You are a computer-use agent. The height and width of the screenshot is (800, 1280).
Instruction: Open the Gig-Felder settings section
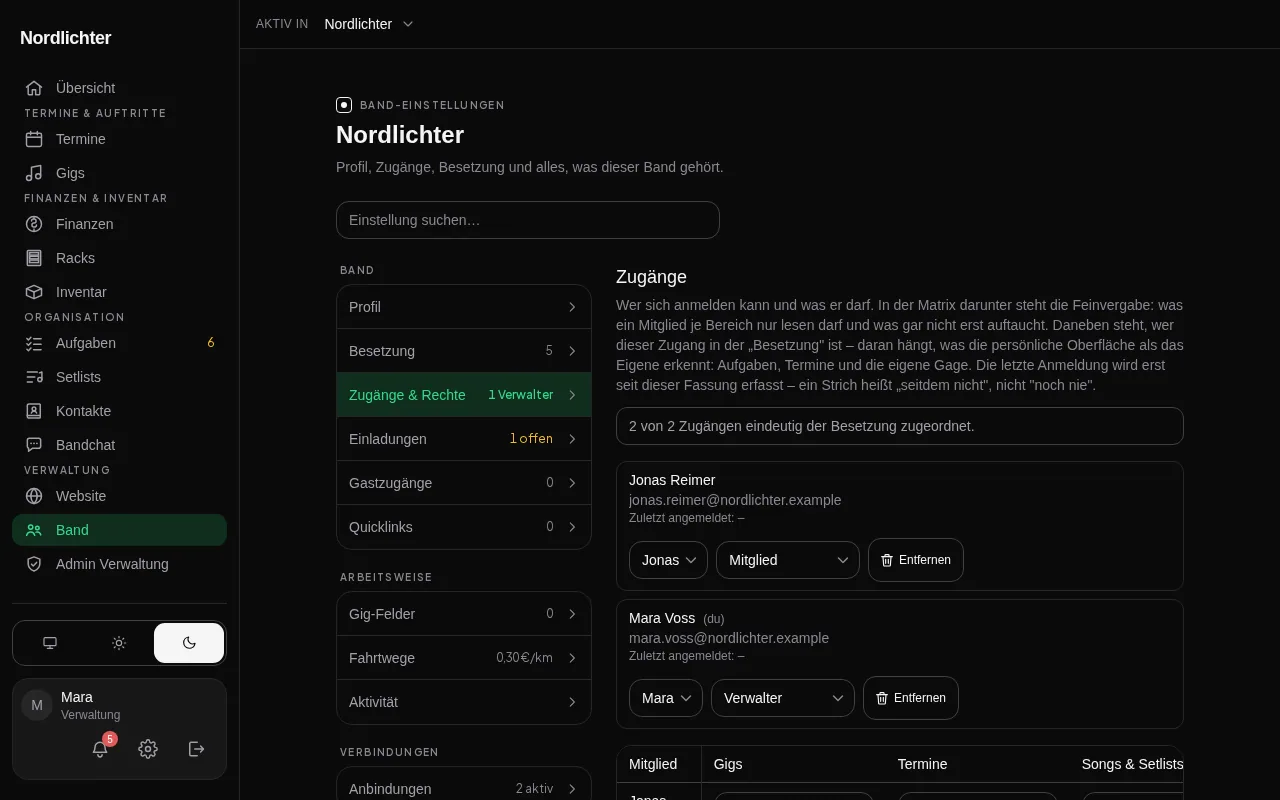pyautogui.click(x=464, y=614)
